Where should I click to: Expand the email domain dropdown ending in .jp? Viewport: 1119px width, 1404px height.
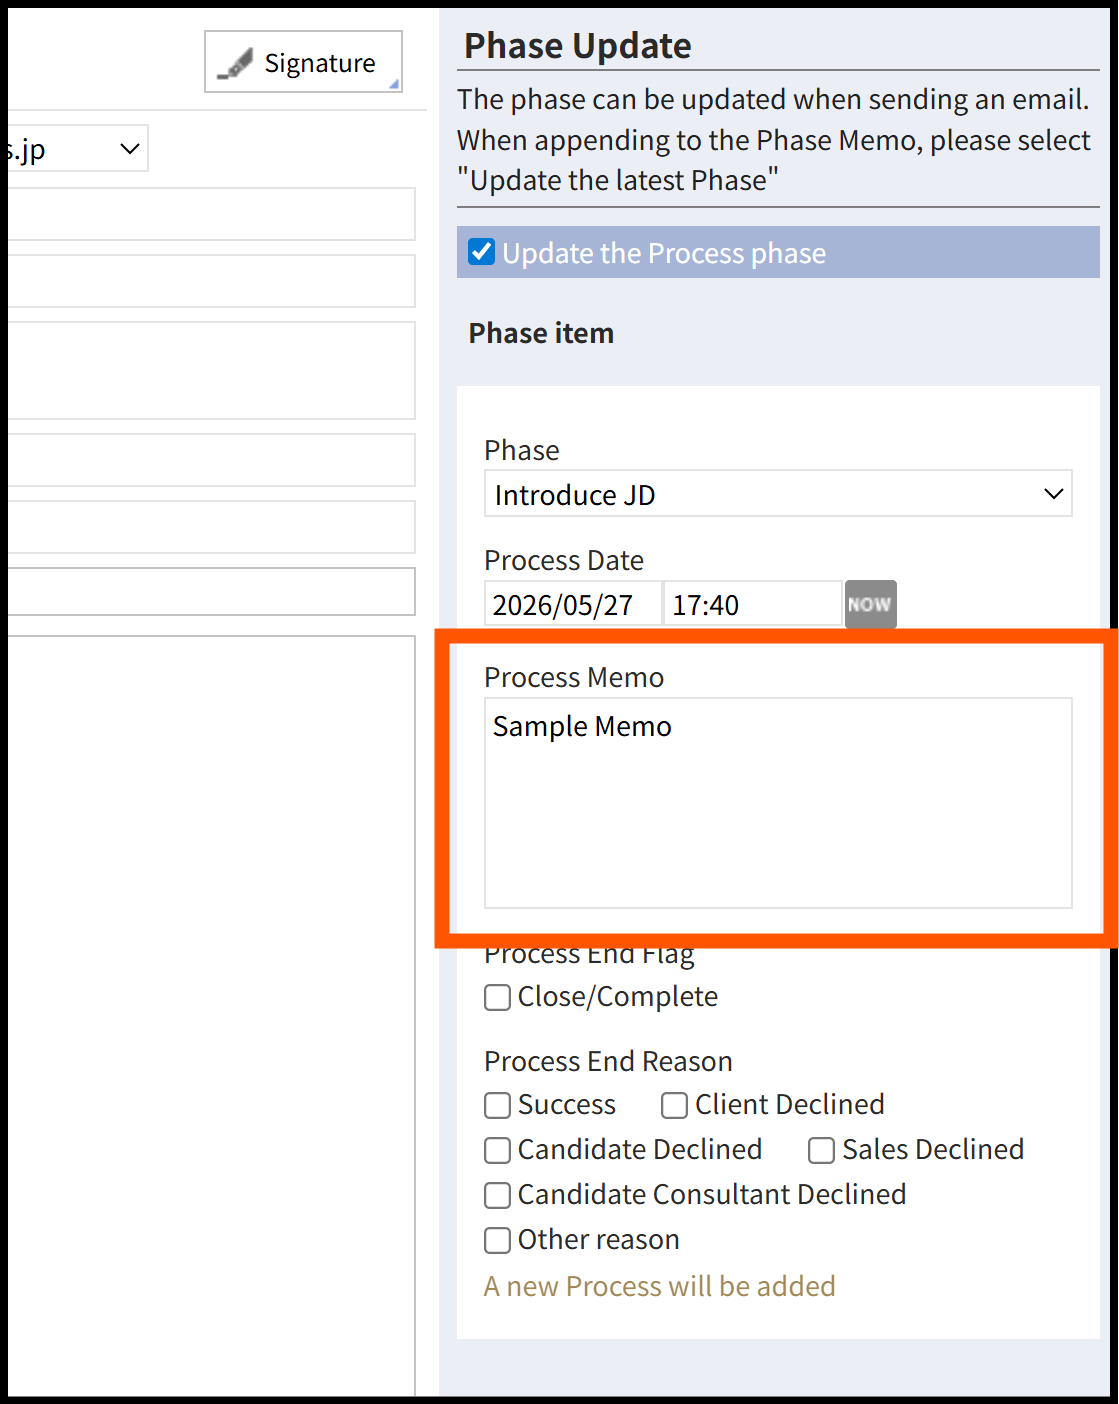(x=78, y=149)
